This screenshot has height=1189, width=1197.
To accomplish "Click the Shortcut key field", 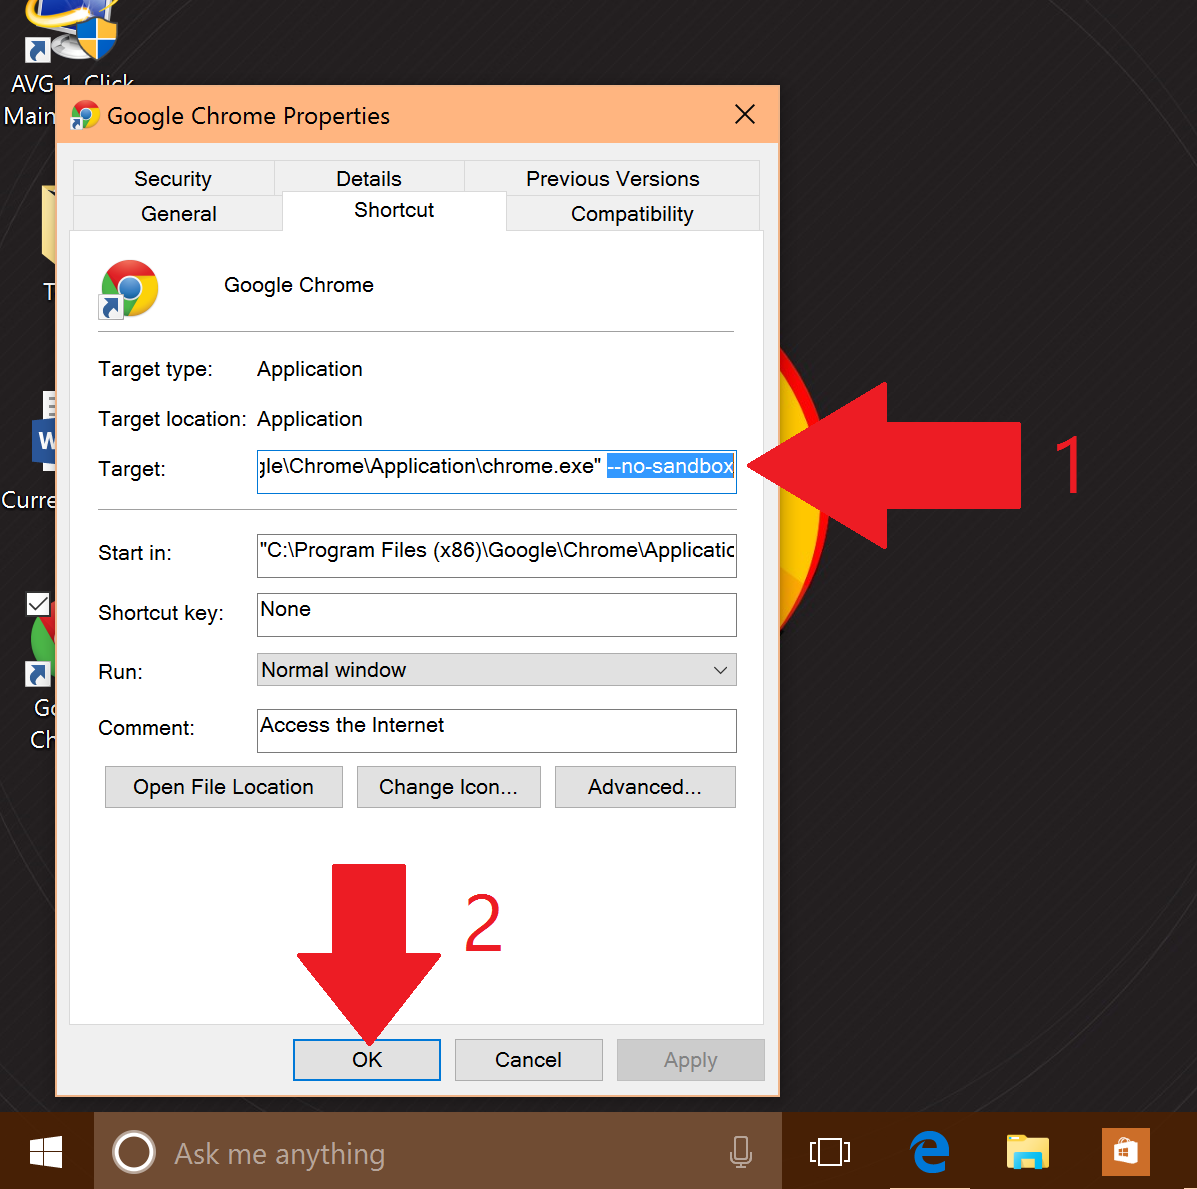I will pos(496,615).
